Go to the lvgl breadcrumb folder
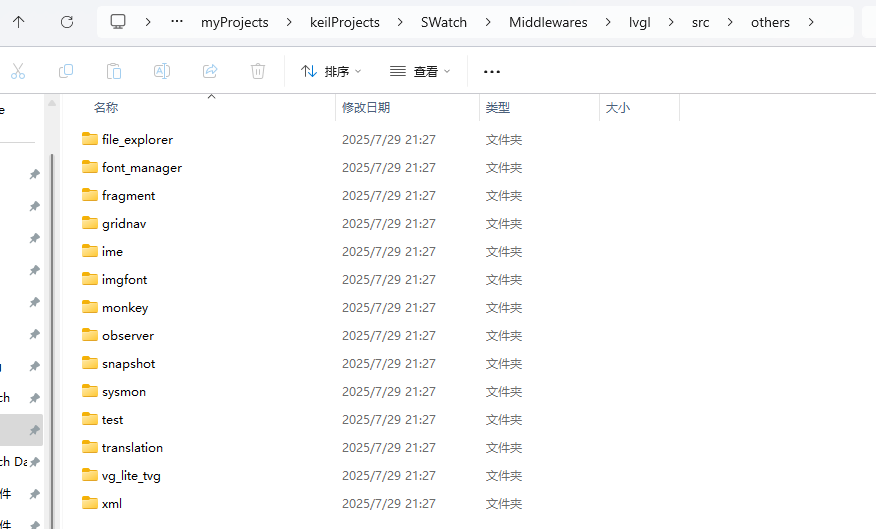 pyautogui.click(x=639, y=22)
